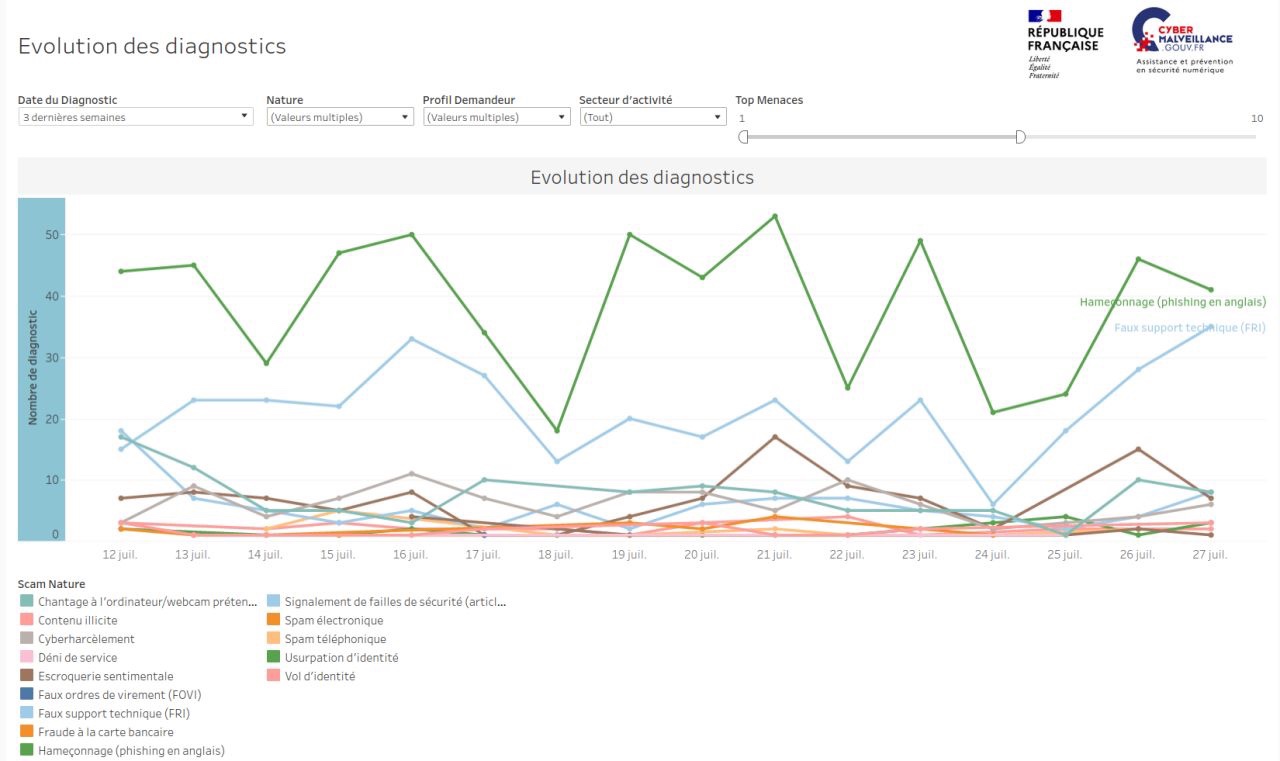Click the Spam électronique legend color swatch
The image size is (1280, 761).
273,621
